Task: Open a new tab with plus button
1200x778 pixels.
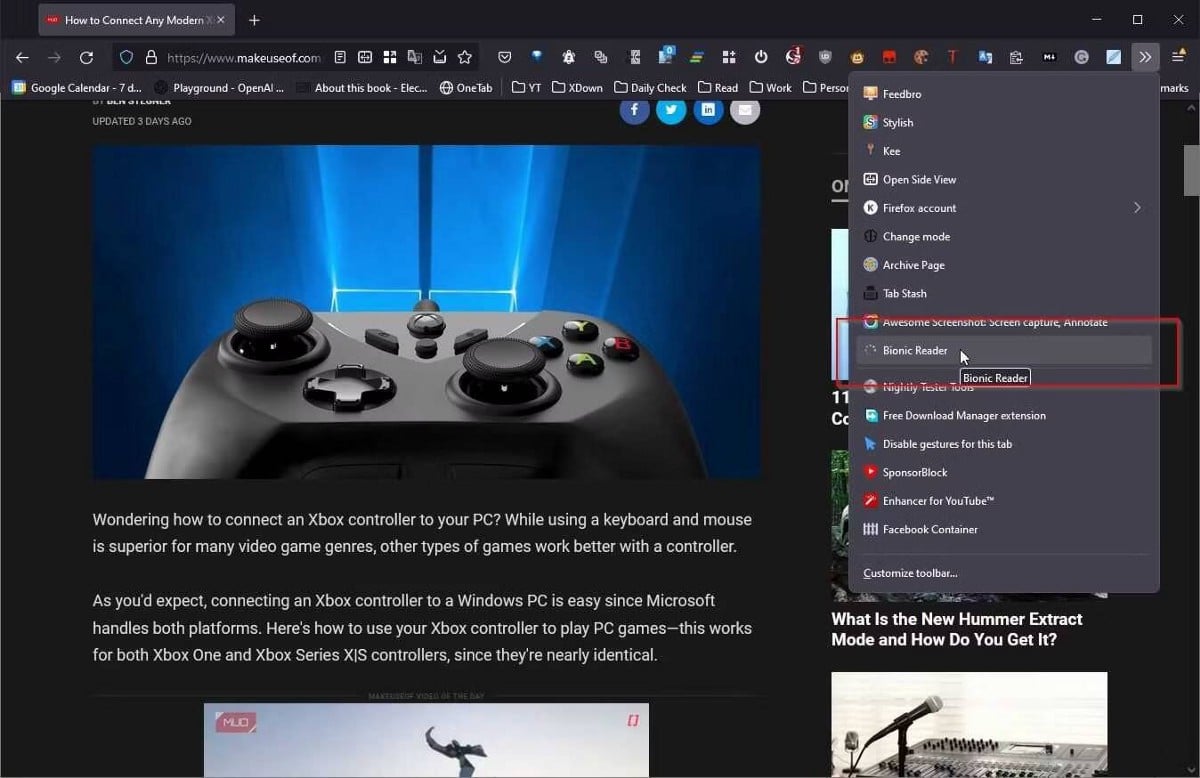Action: click(254, 20)
